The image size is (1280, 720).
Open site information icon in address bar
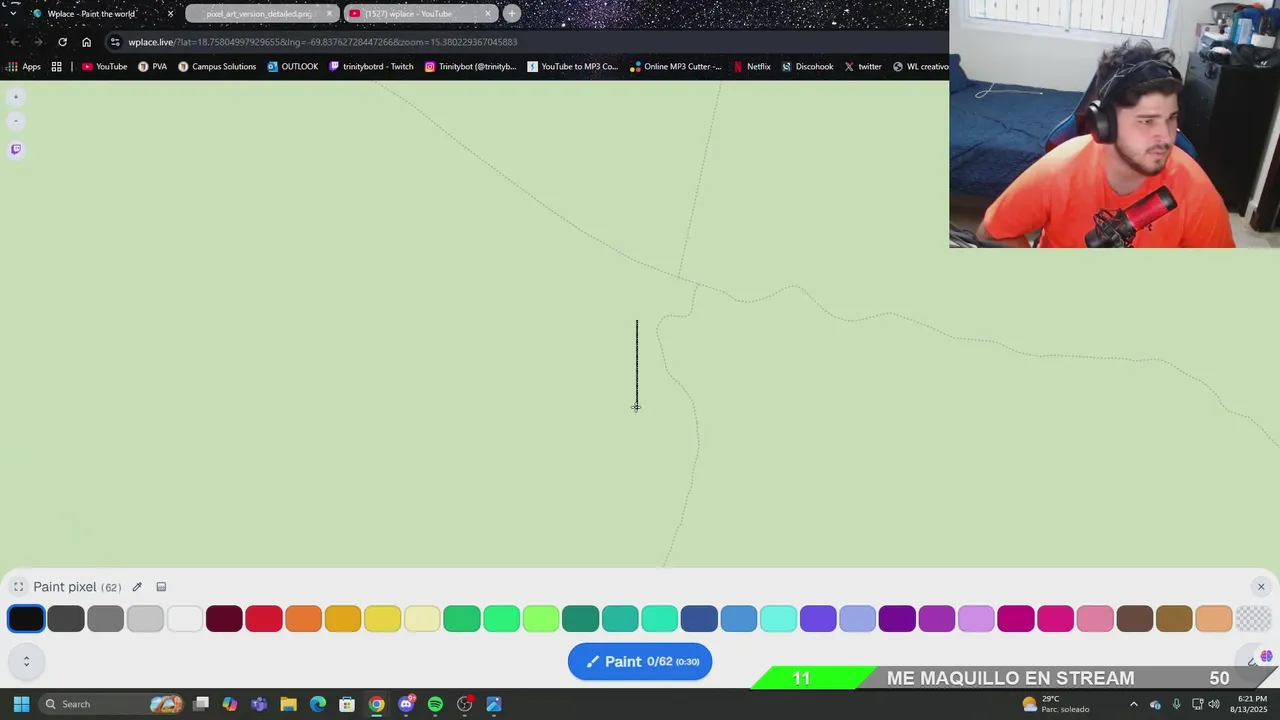click(x=116, y=42)
